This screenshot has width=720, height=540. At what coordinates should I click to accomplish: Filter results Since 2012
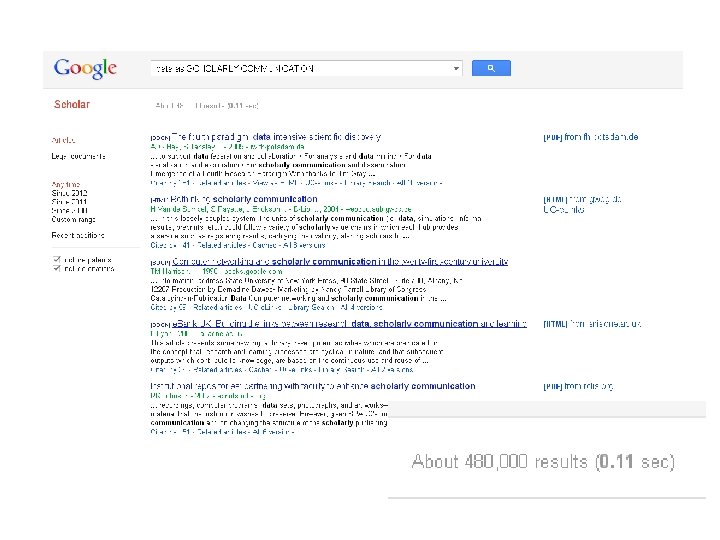click(69, 193)
